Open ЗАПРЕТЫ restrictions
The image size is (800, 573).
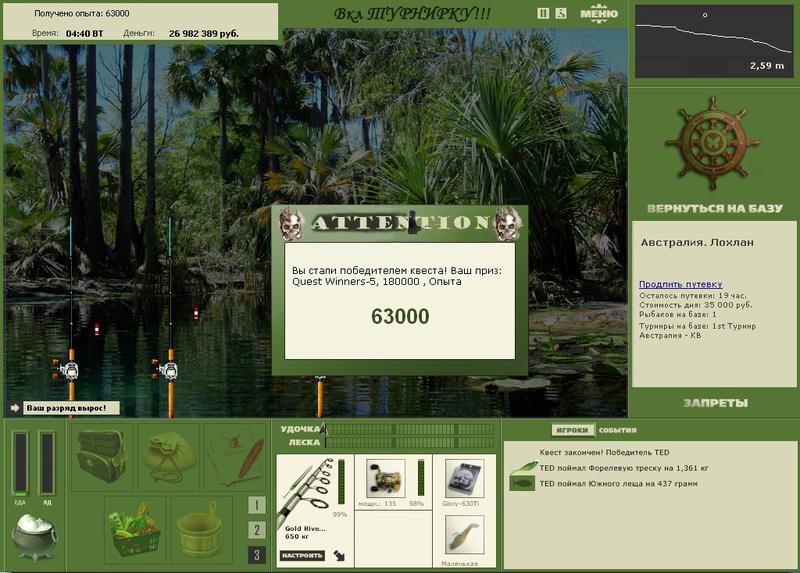coord(715,403)
